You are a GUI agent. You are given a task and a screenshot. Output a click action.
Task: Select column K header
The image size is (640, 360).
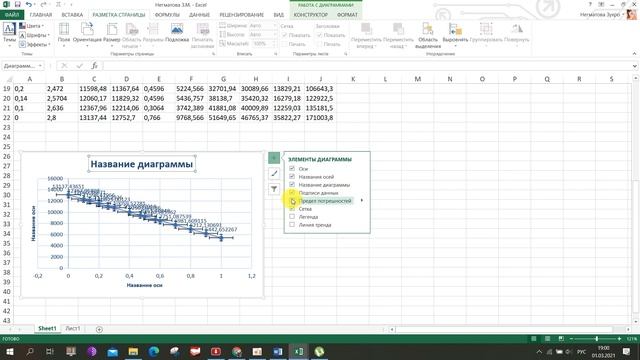[353, 79]
